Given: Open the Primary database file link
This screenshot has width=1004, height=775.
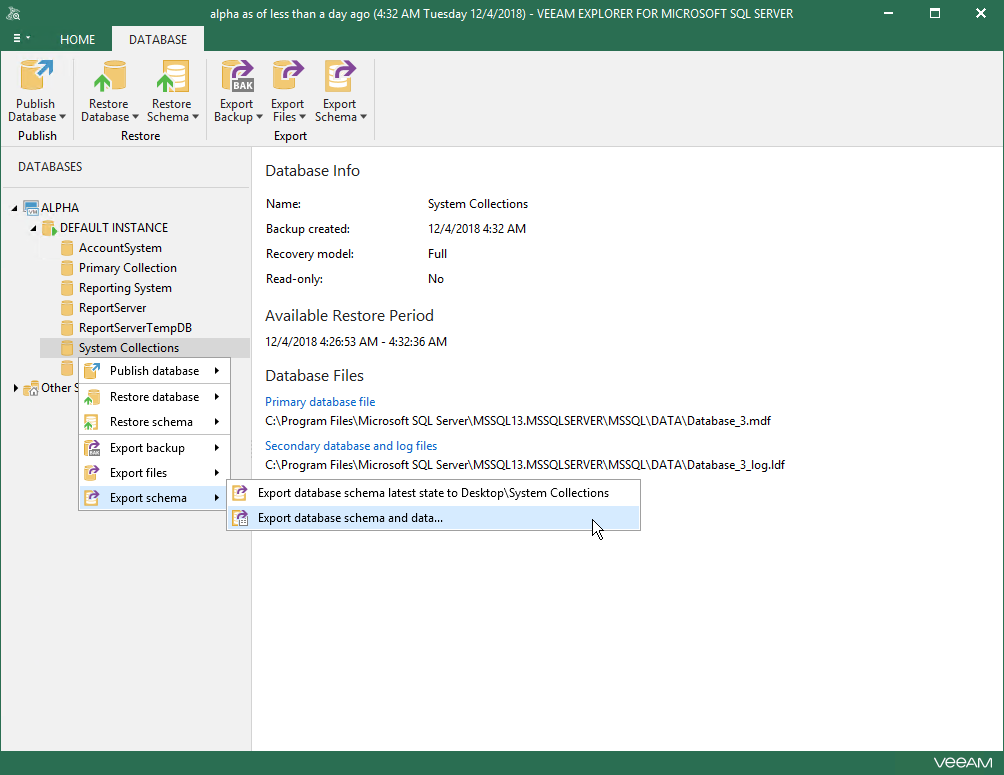Looking at the screenshot, I should (320, 402).
